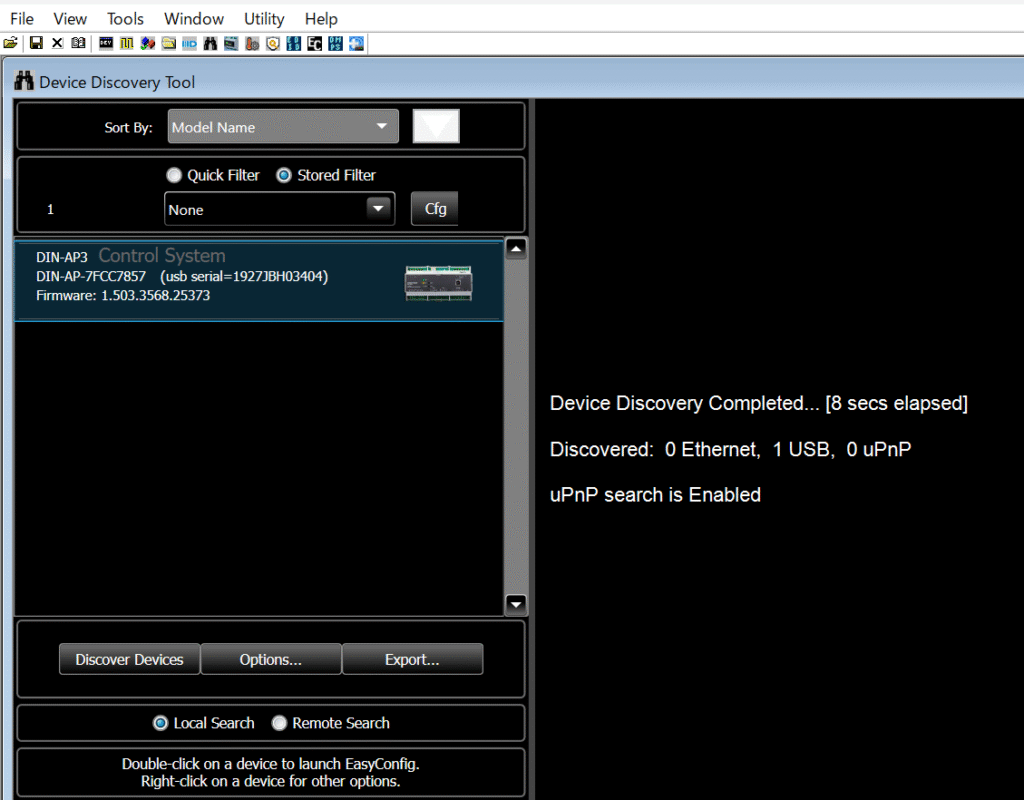
Task: Click the uPnP search is Enabled text
Action: pos(655,494)
